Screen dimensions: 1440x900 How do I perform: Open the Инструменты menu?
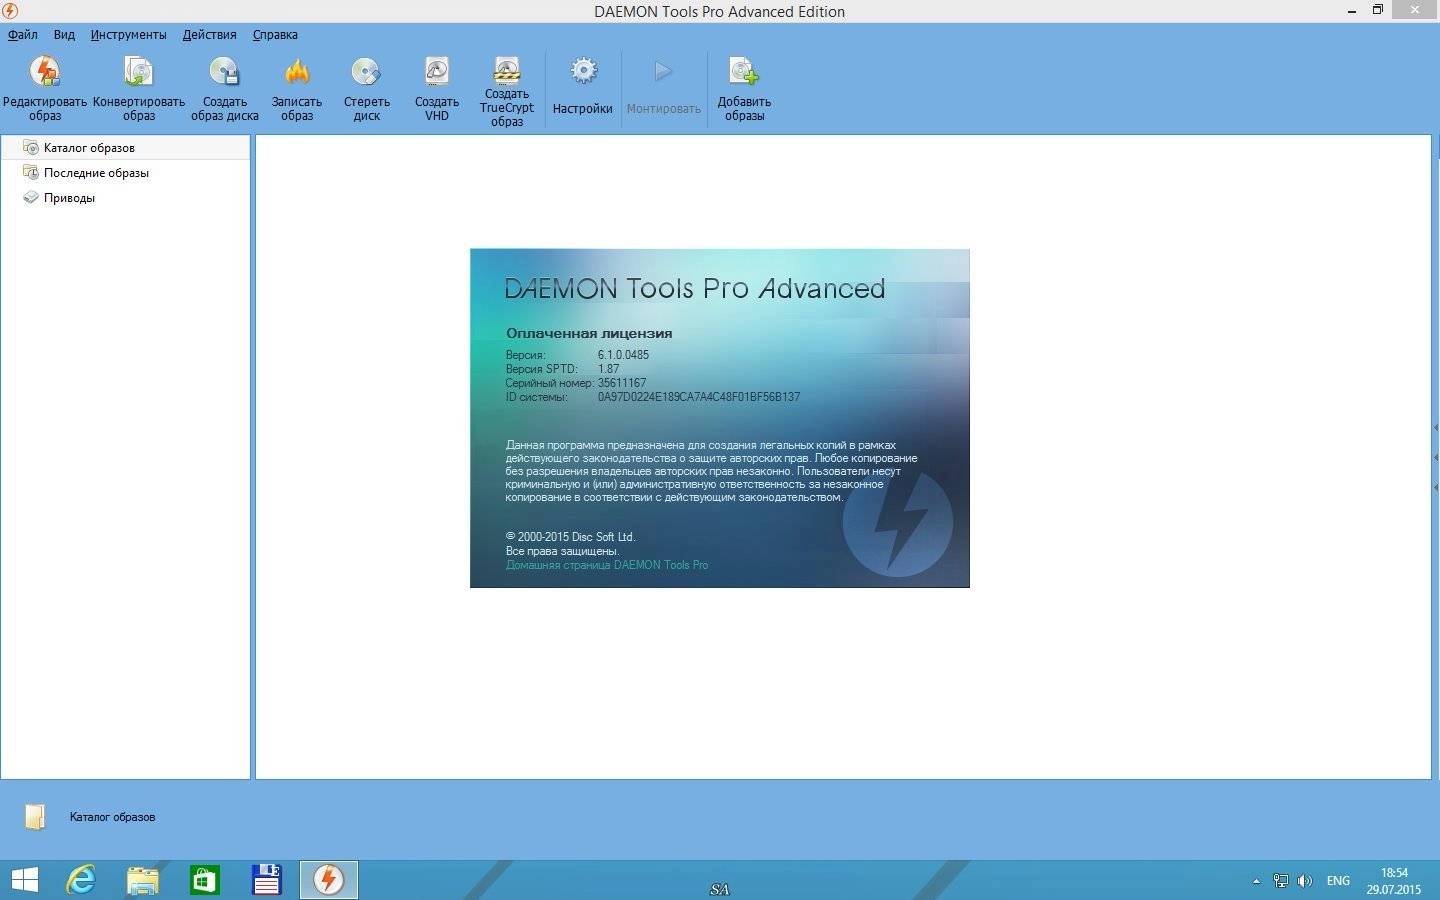click(129, 35)
